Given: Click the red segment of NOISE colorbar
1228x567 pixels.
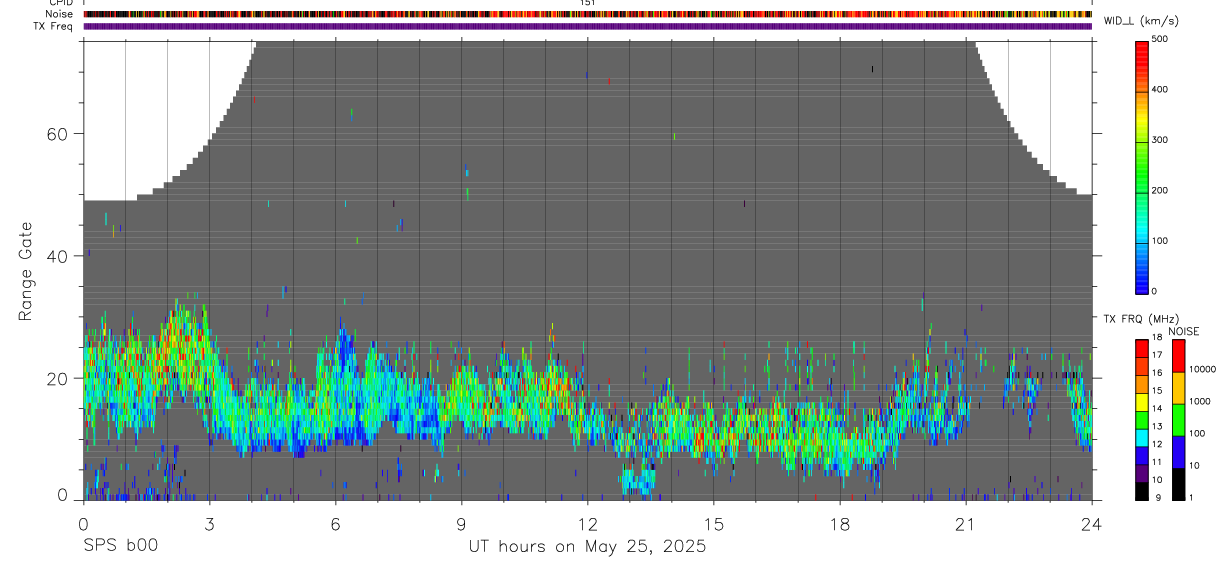Looking at the screenshot, I should coord(1178,355).
